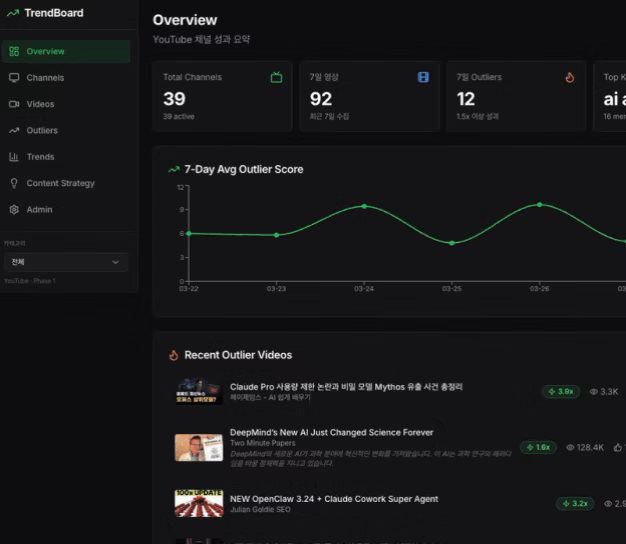
Task: Click the category dropdown chevron arrow
Action: 115,262
